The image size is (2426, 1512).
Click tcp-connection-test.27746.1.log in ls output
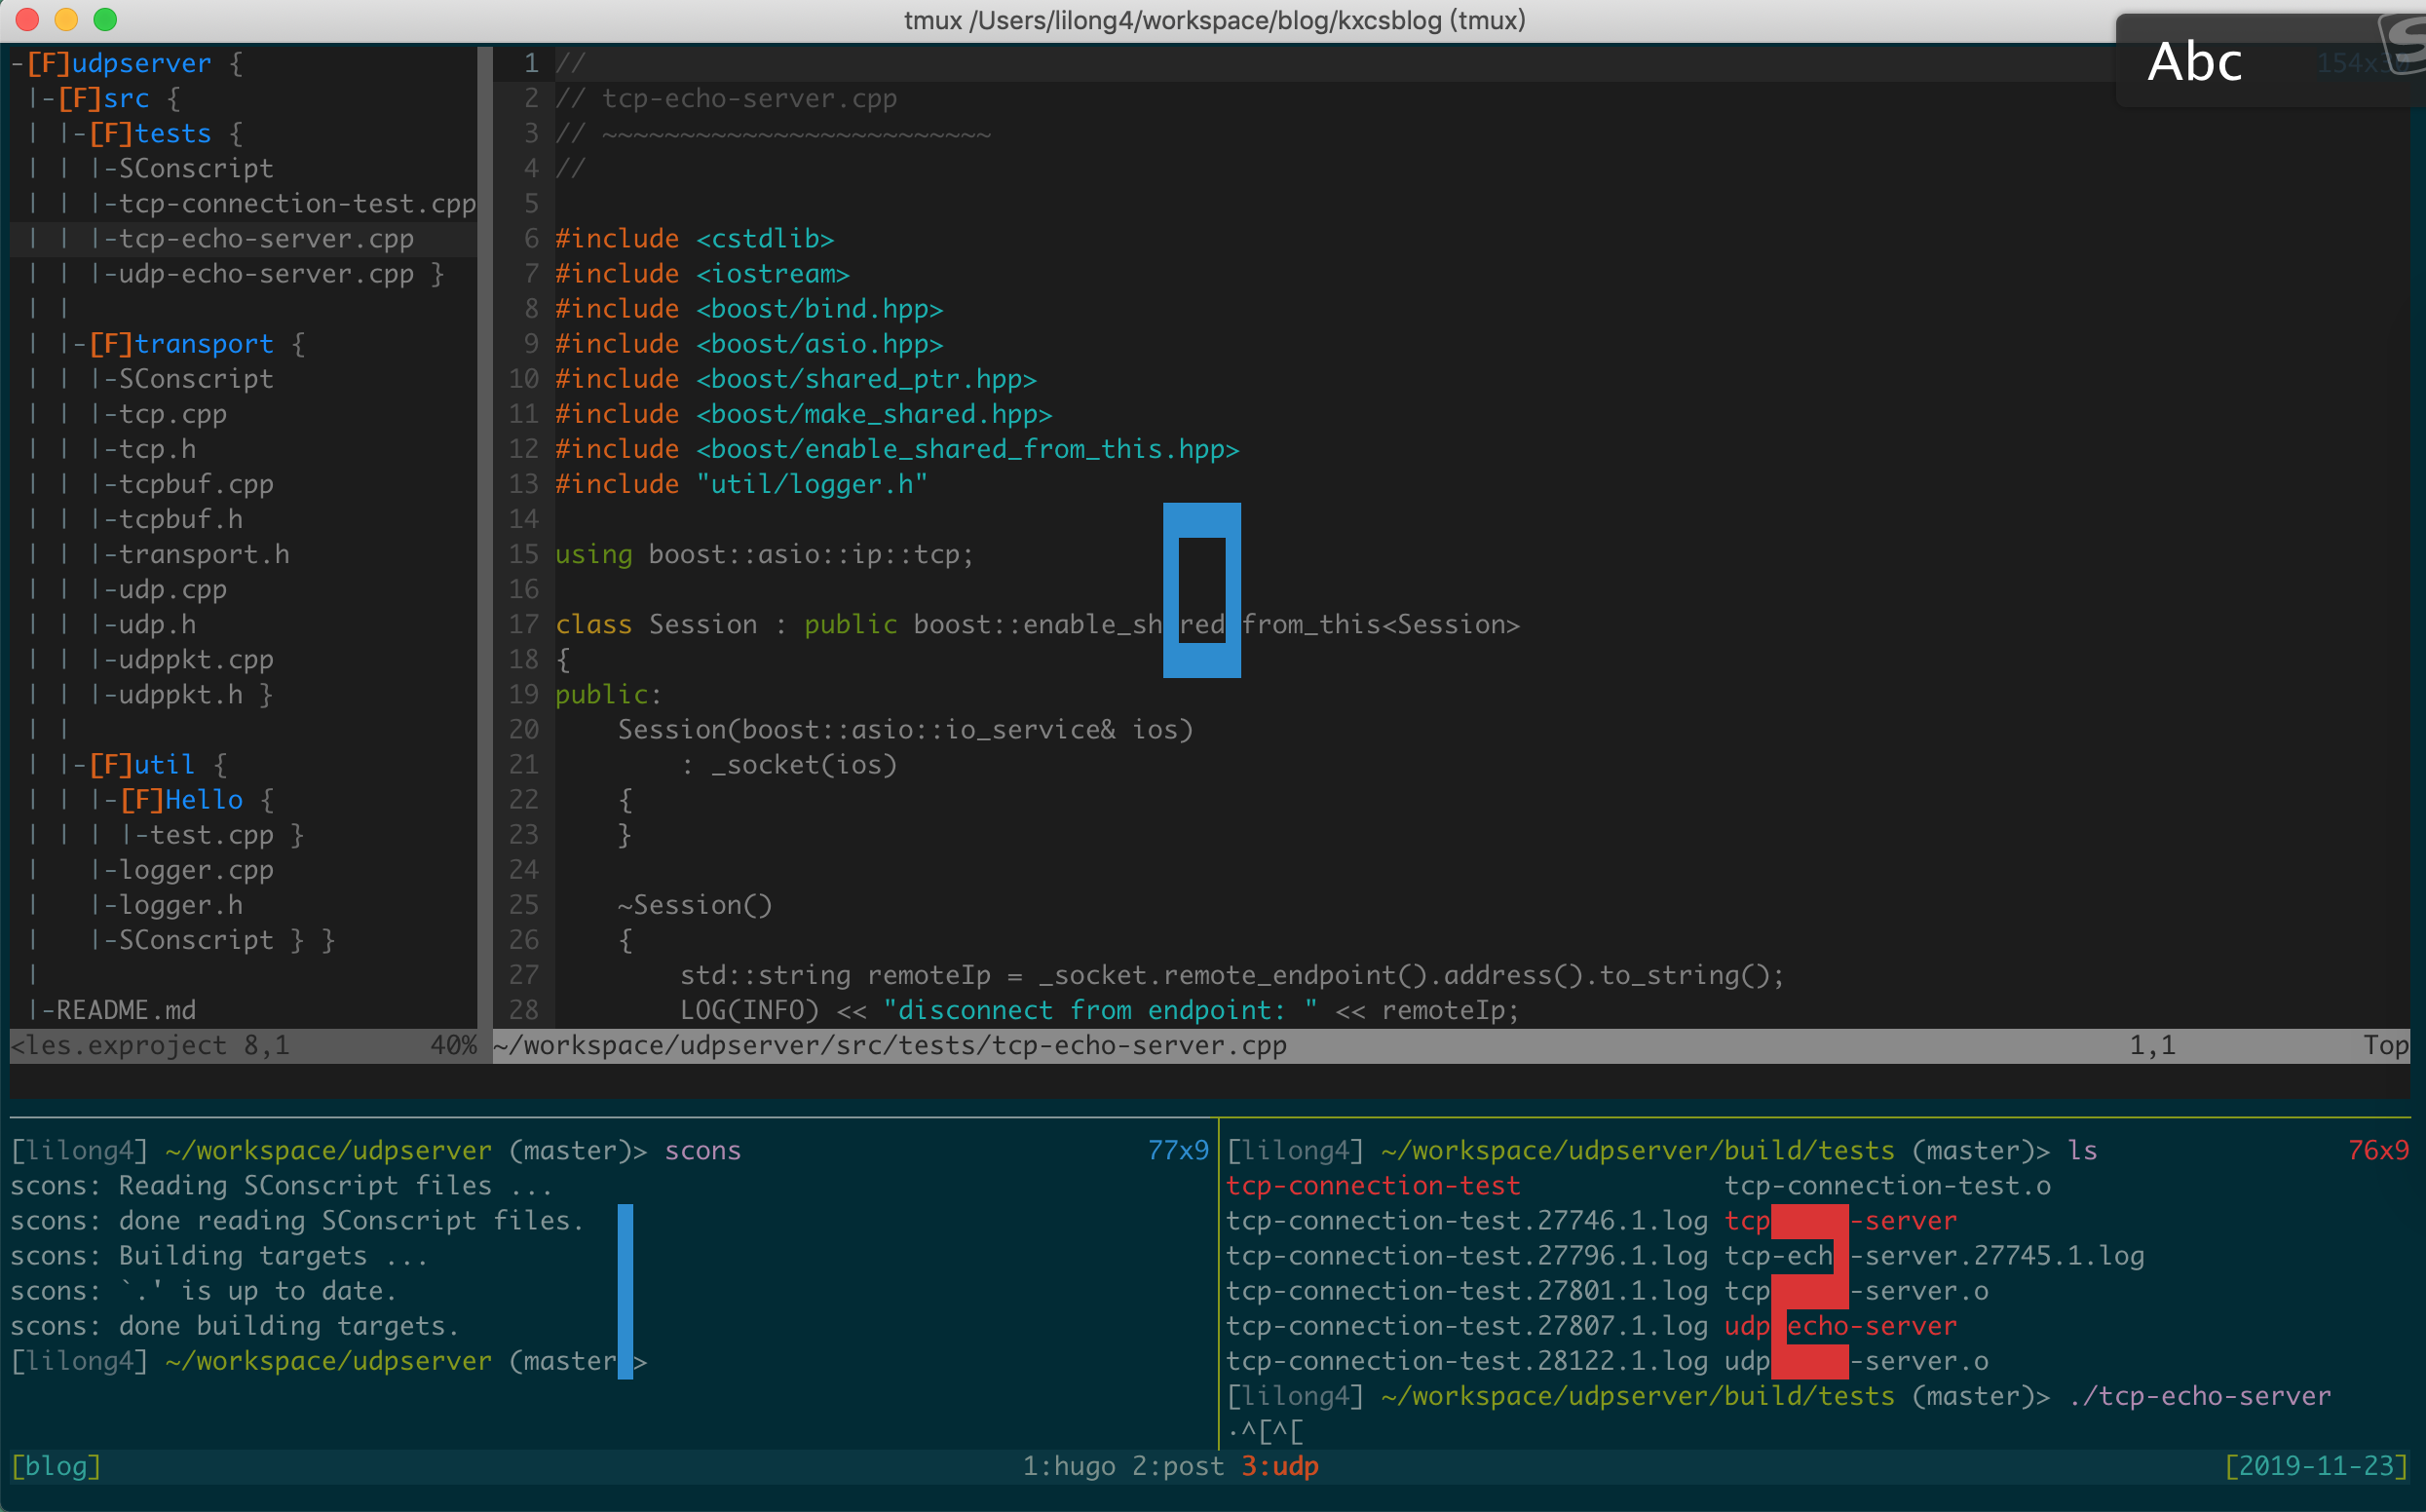(1466, 1221)
